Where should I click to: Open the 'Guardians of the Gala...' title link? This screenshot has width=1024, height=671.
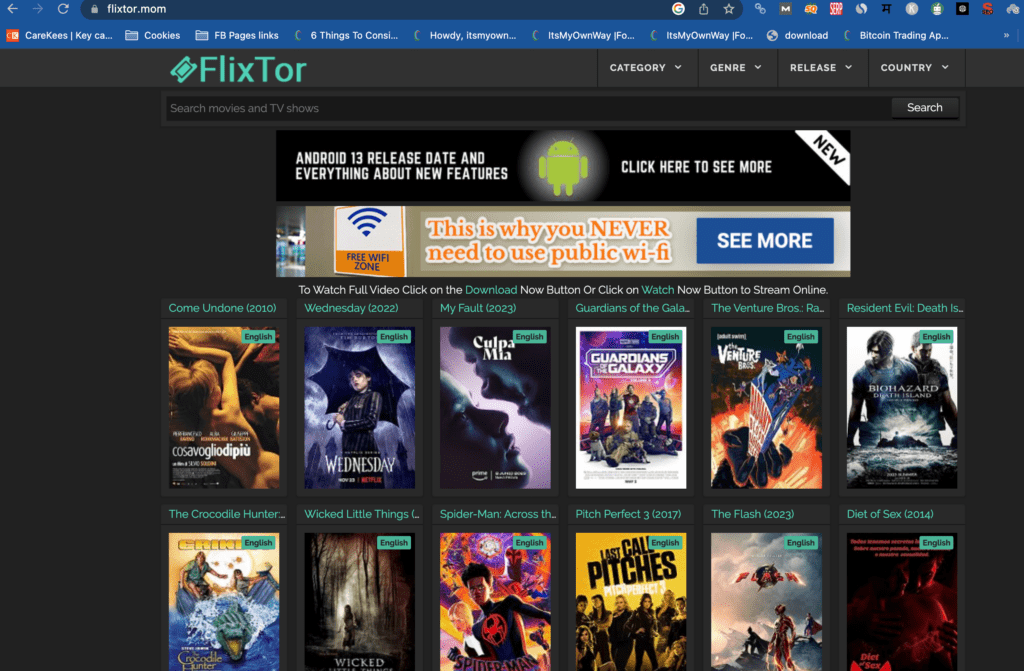coord(632,308)
